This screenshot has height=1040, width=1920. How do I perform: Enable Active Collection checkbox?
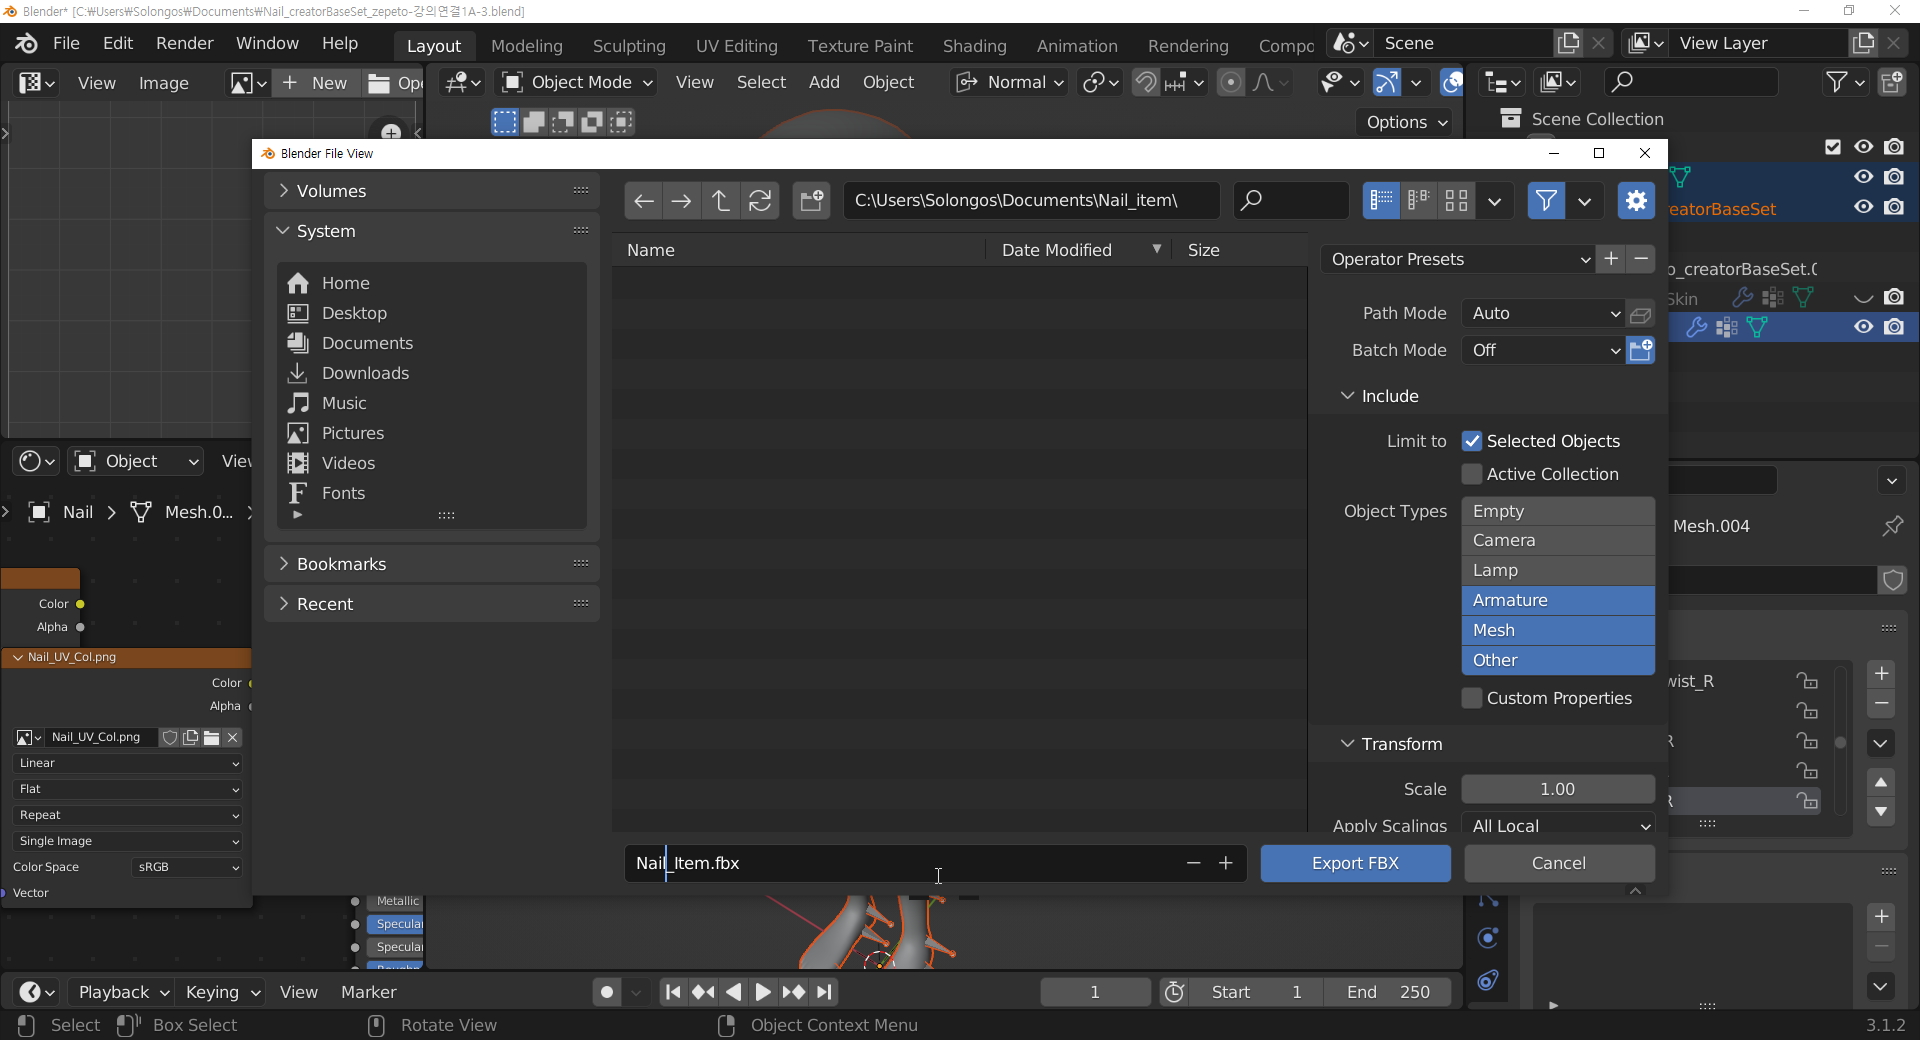point(1472,475)
